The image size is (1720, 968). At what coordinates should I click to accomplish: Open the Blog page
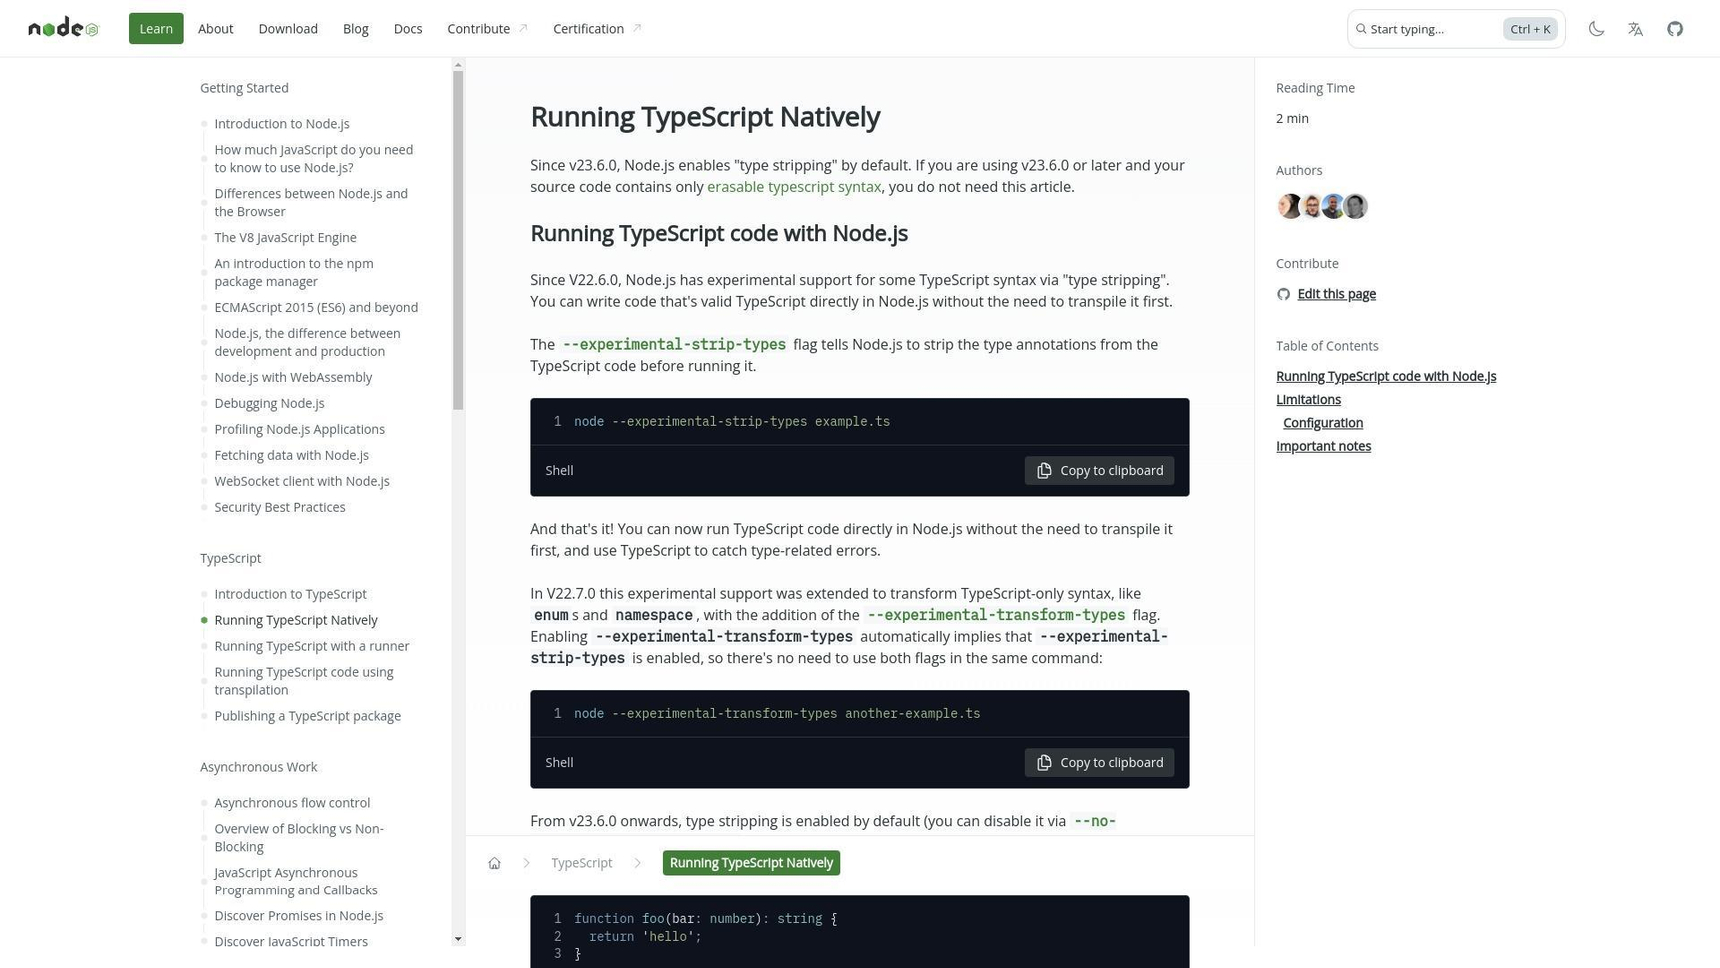coord(356,29)
